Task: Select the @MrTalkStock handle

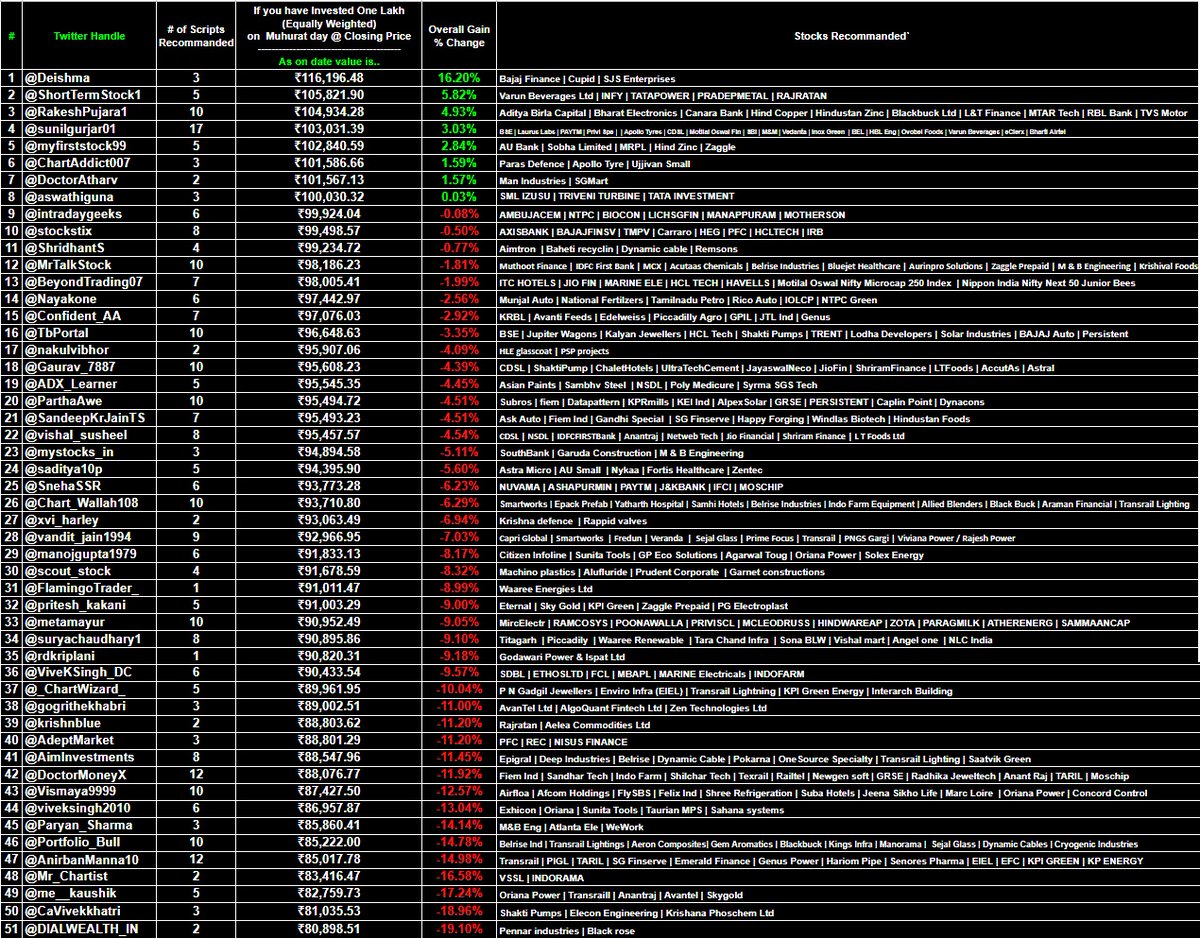Action: (x=68, y=265)
